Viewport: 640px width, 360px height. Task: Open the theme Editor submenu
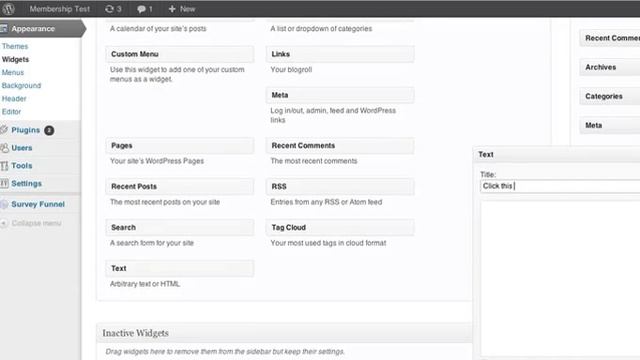coord(11,111)
